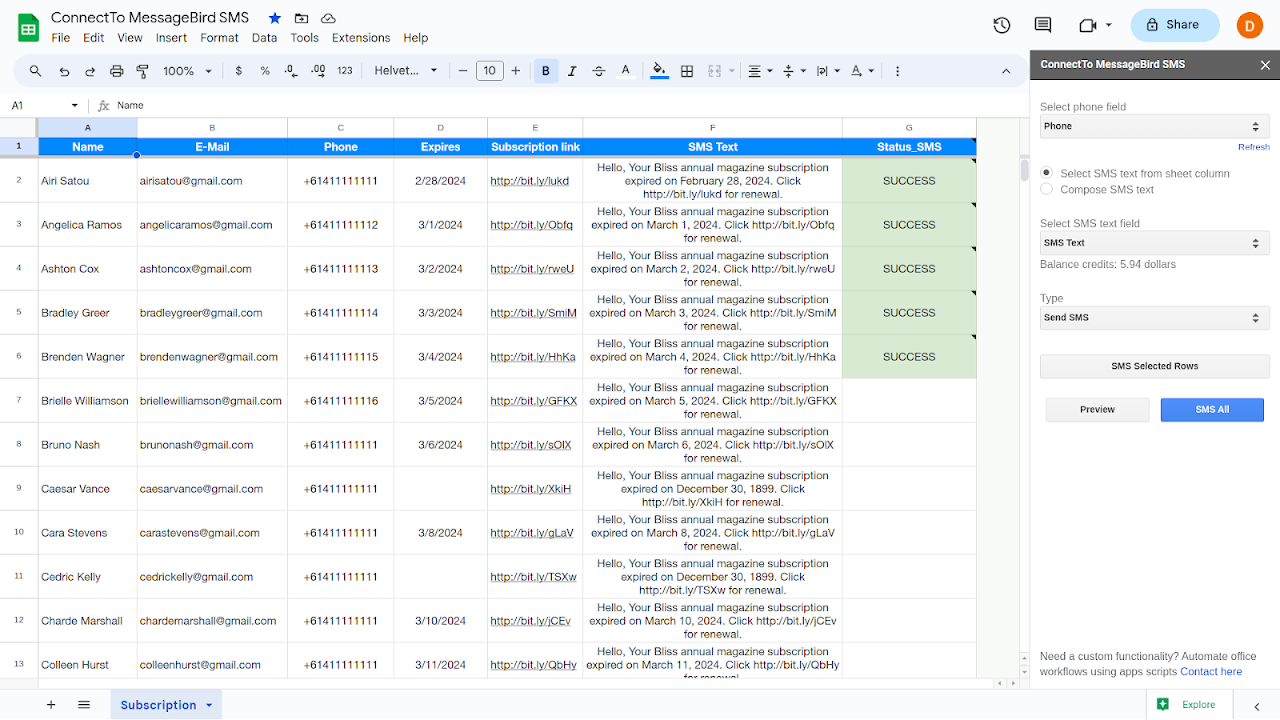
Task: Open more toolbar options
Action: (x=897, y=71)
